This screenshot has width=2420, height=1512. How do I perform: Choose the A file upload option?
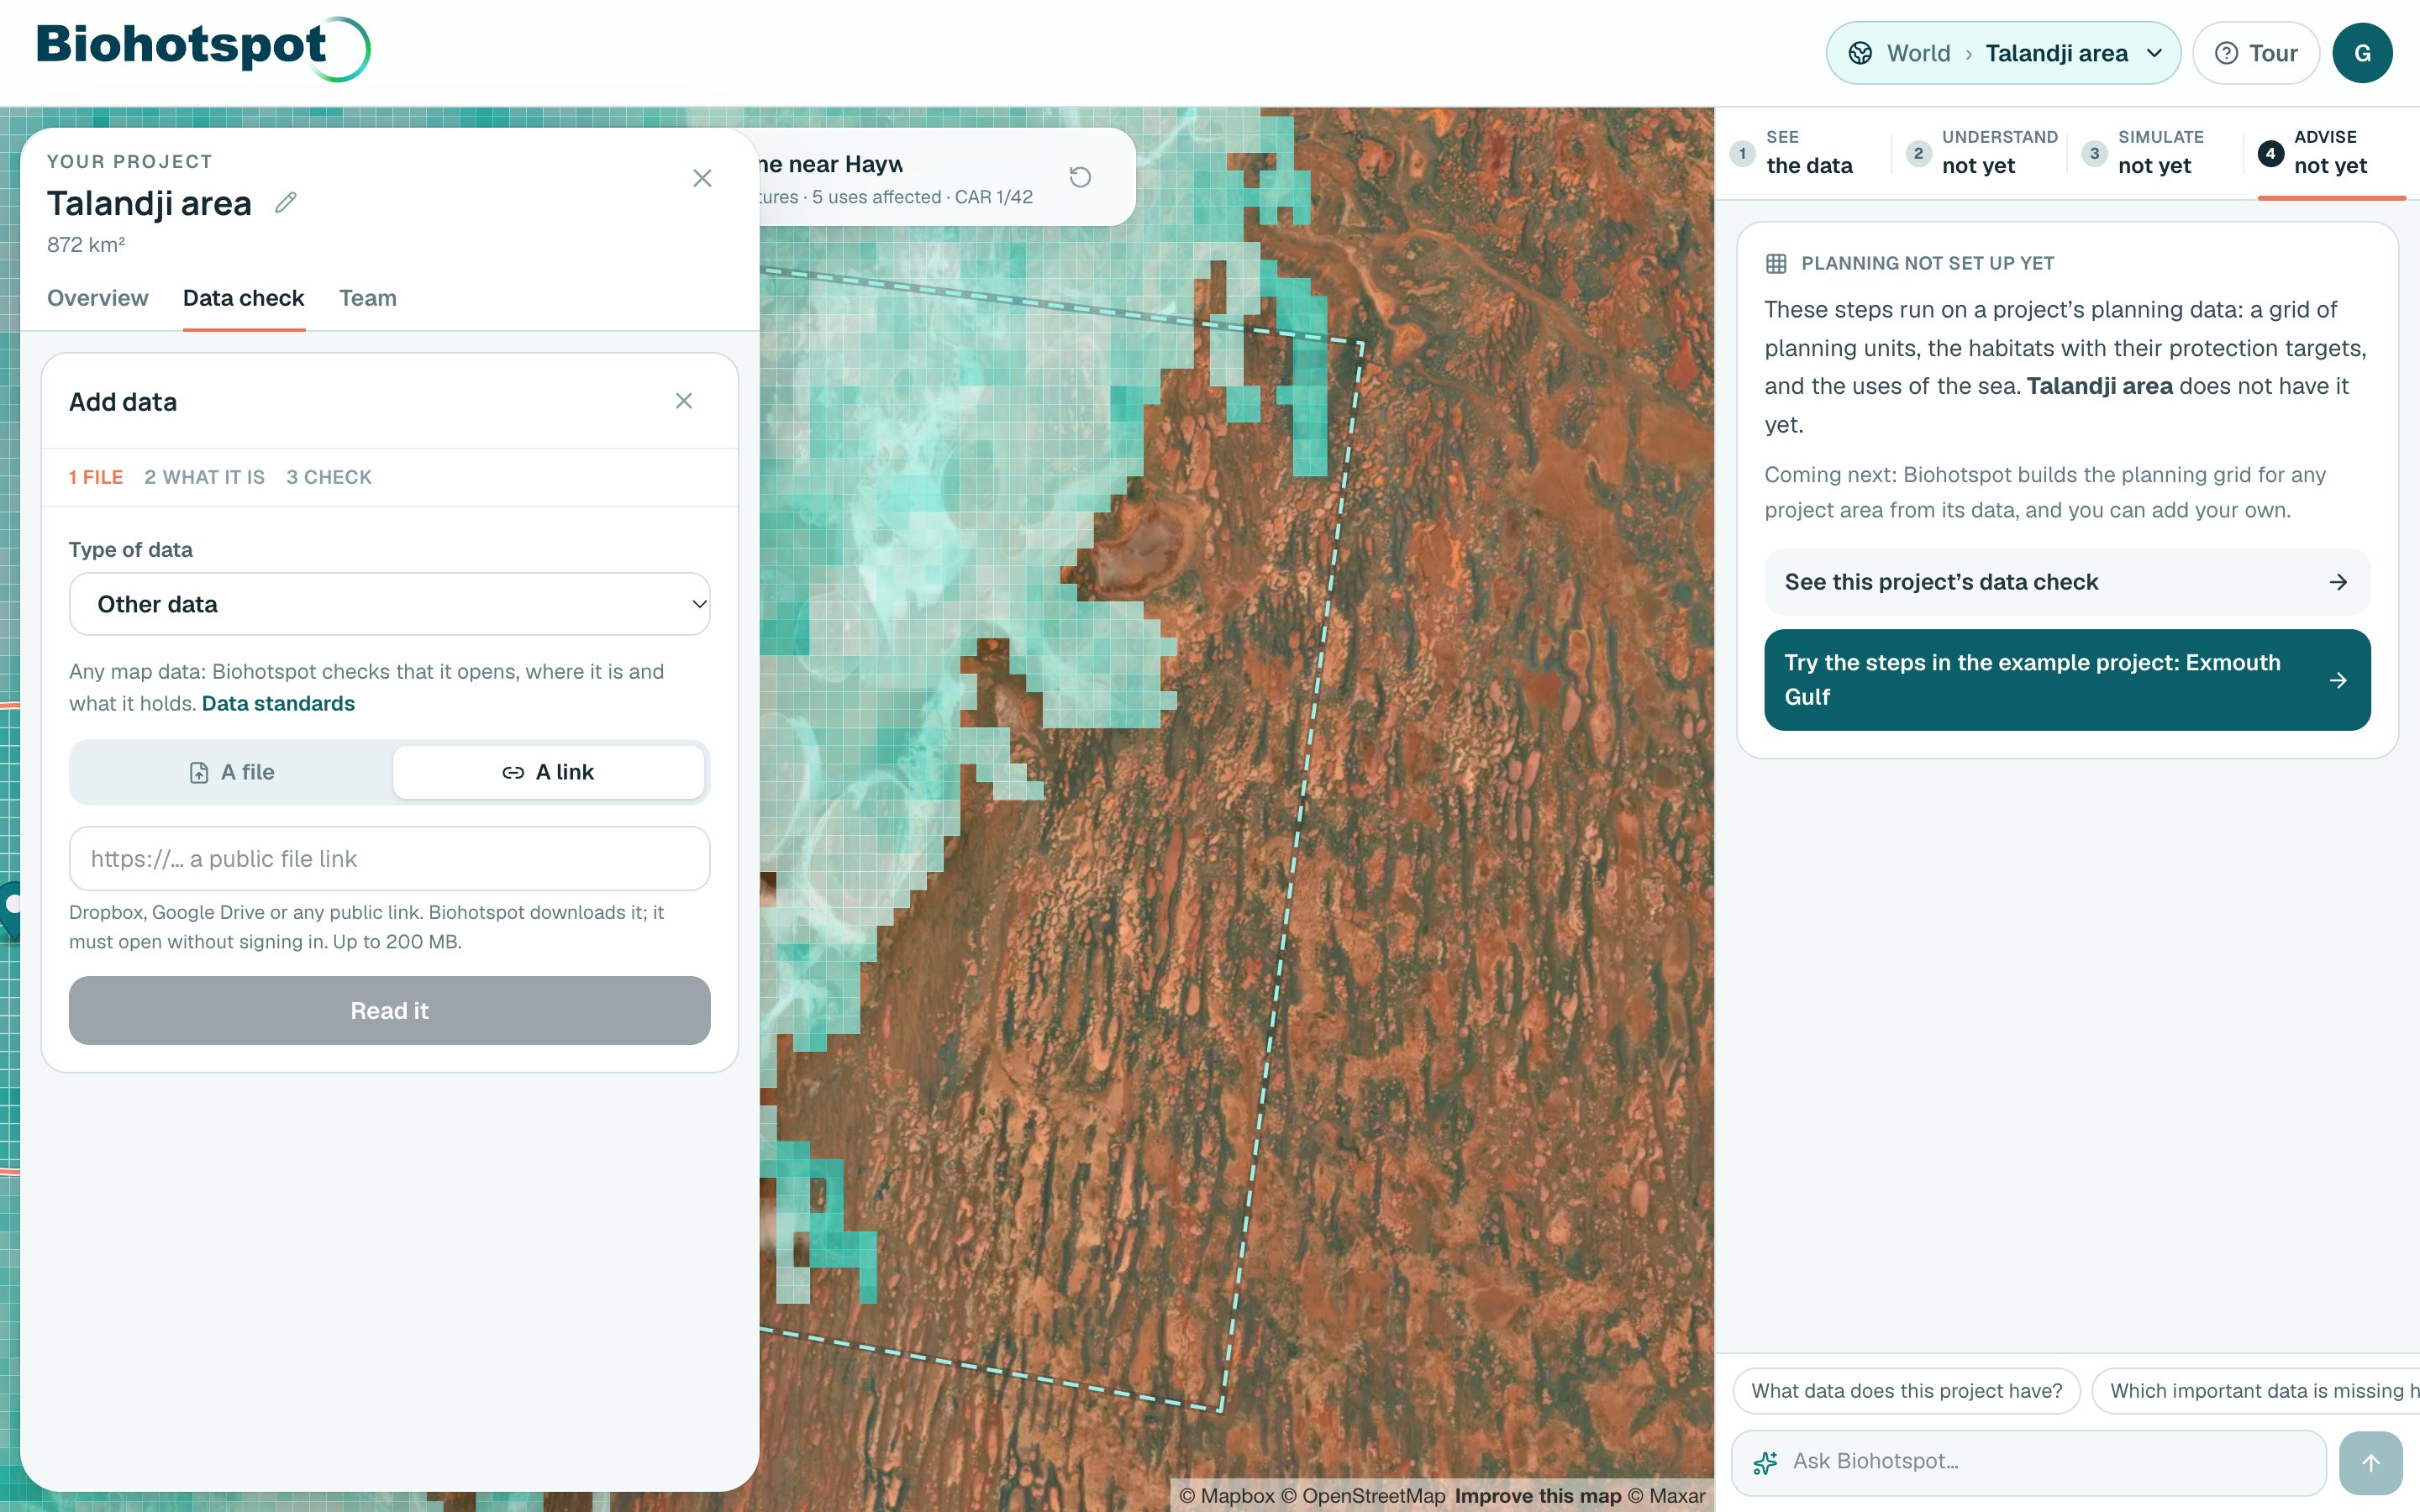[x=232, y=772]
